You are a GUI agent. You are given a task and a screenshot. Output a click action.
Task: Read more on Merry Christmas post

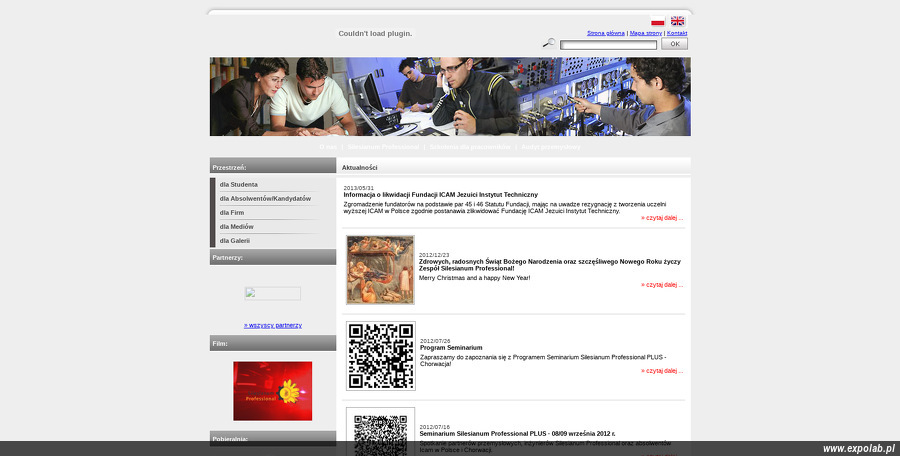coord(662,284)
